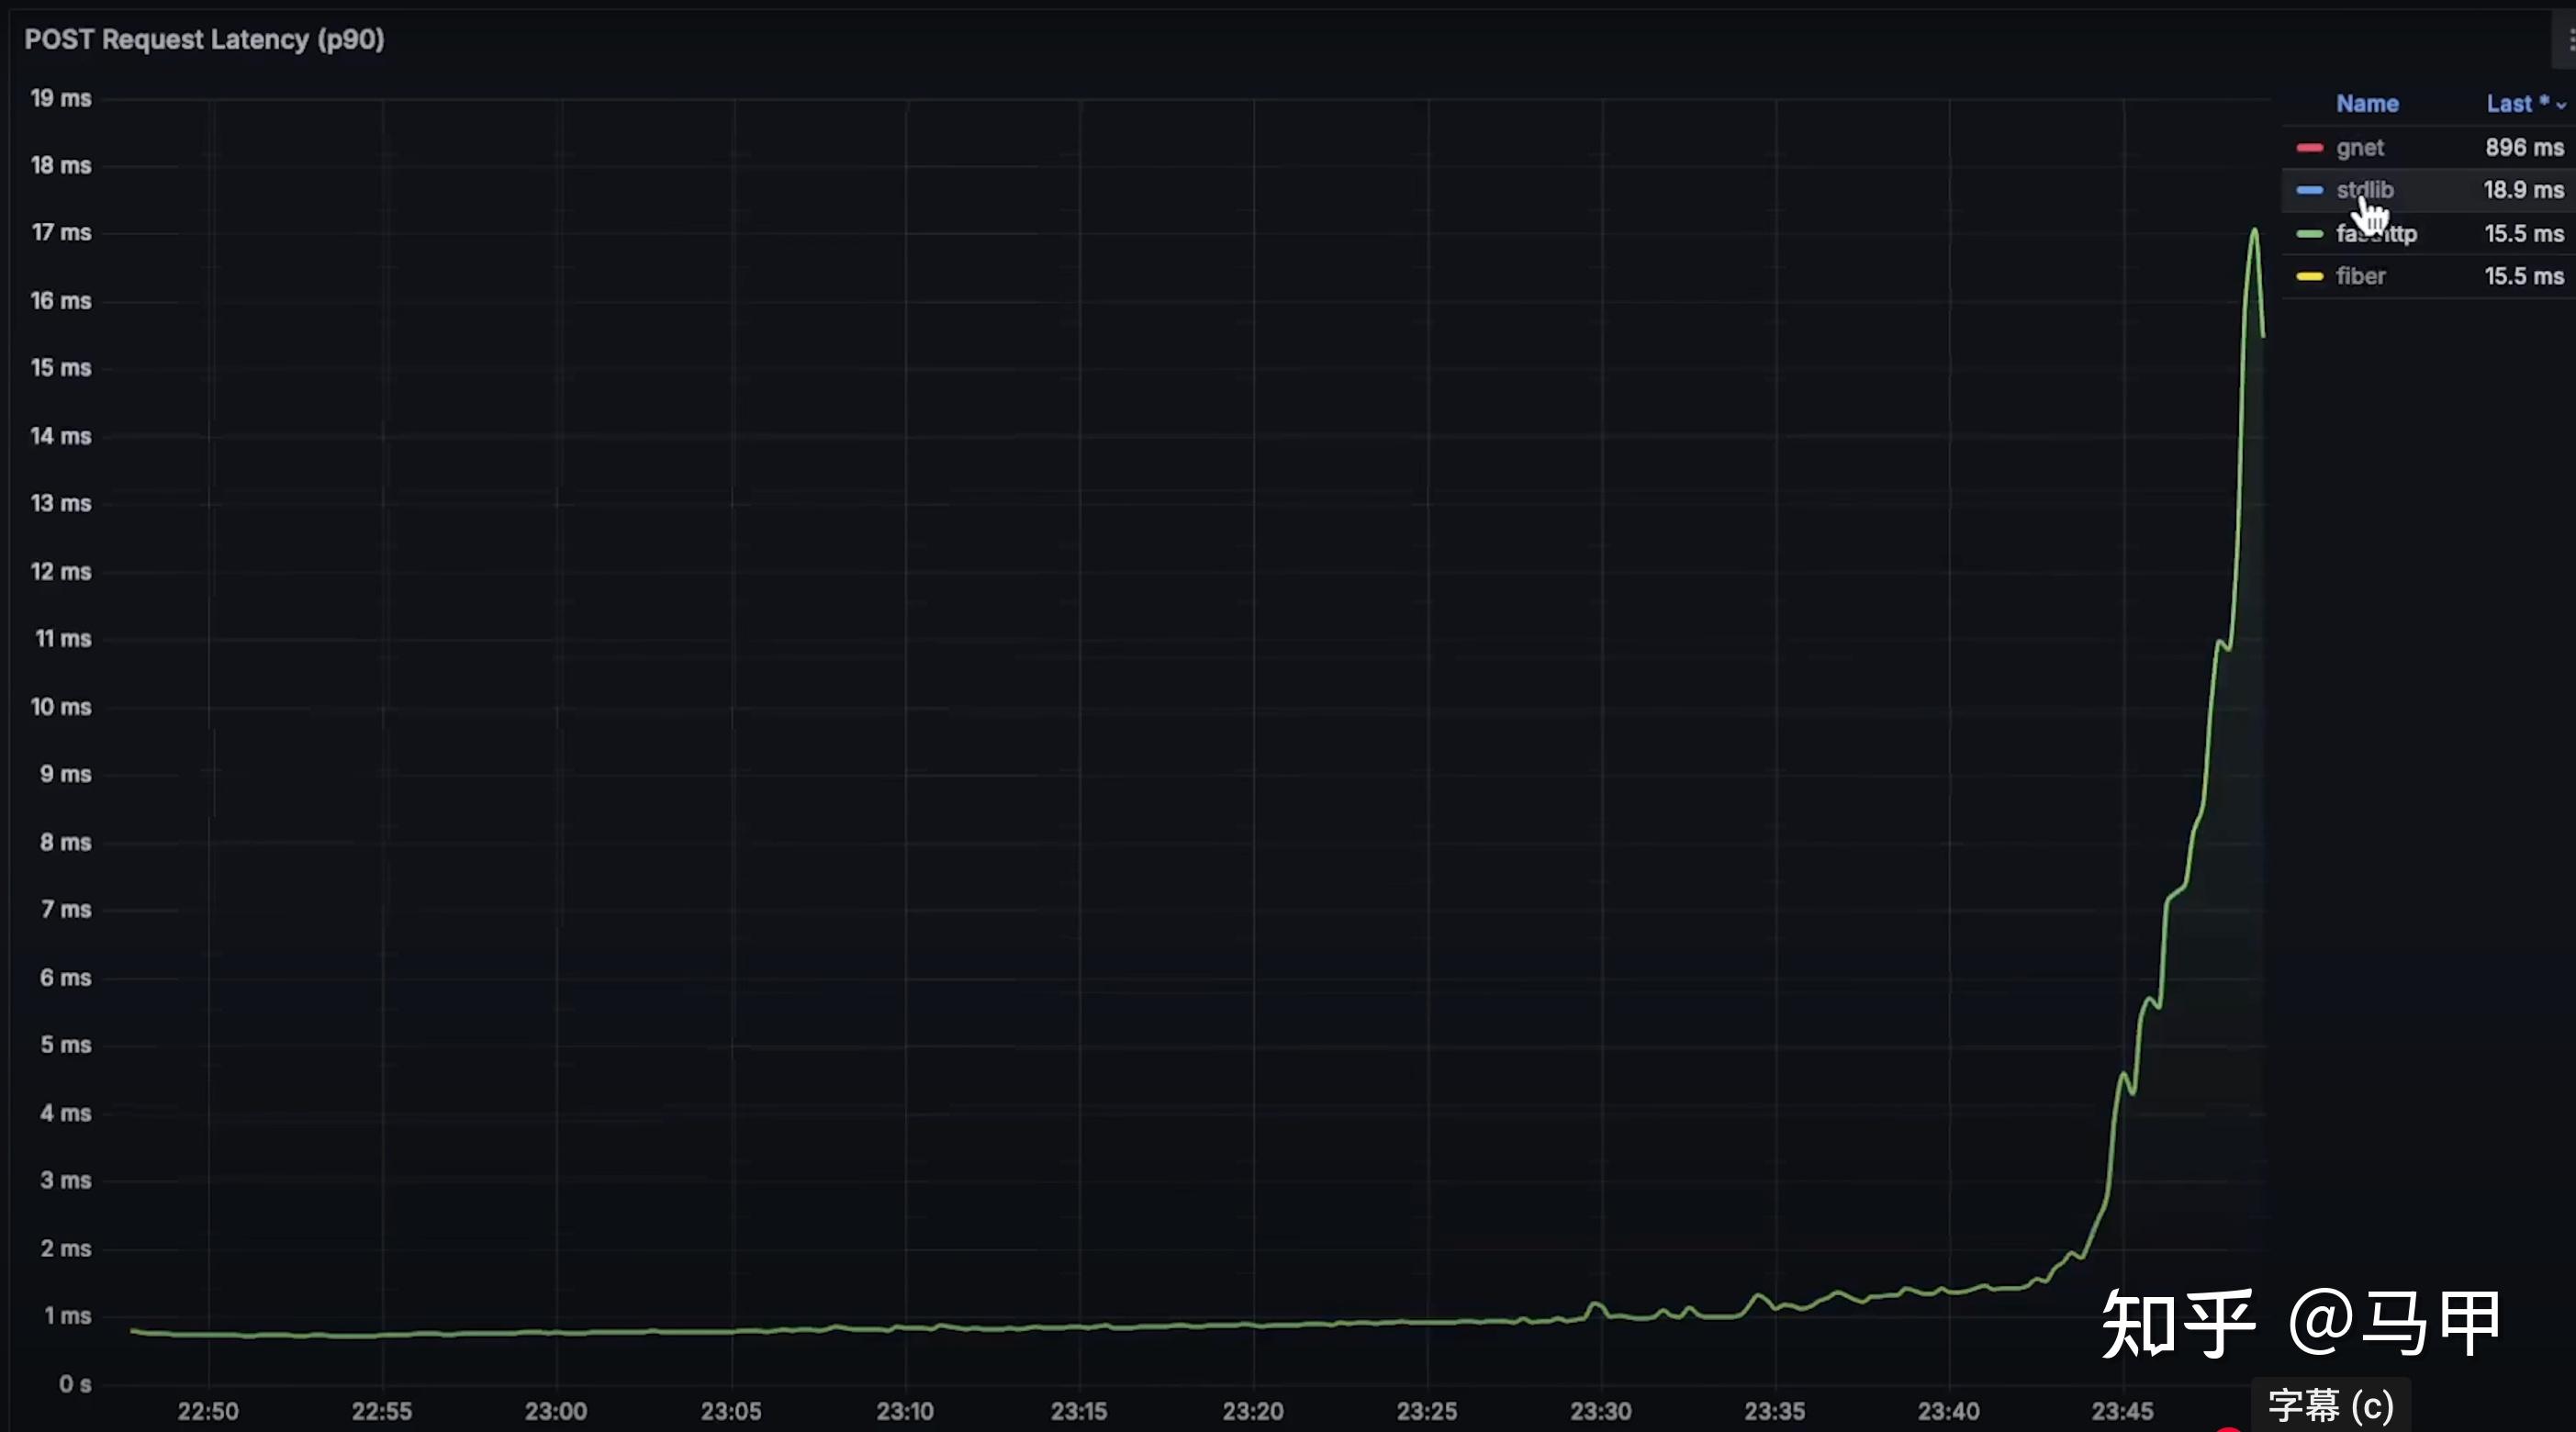Click the blue stdlib series color marker
The height and width of the screenshot is (1432, 2576).
click(2309, 190)
